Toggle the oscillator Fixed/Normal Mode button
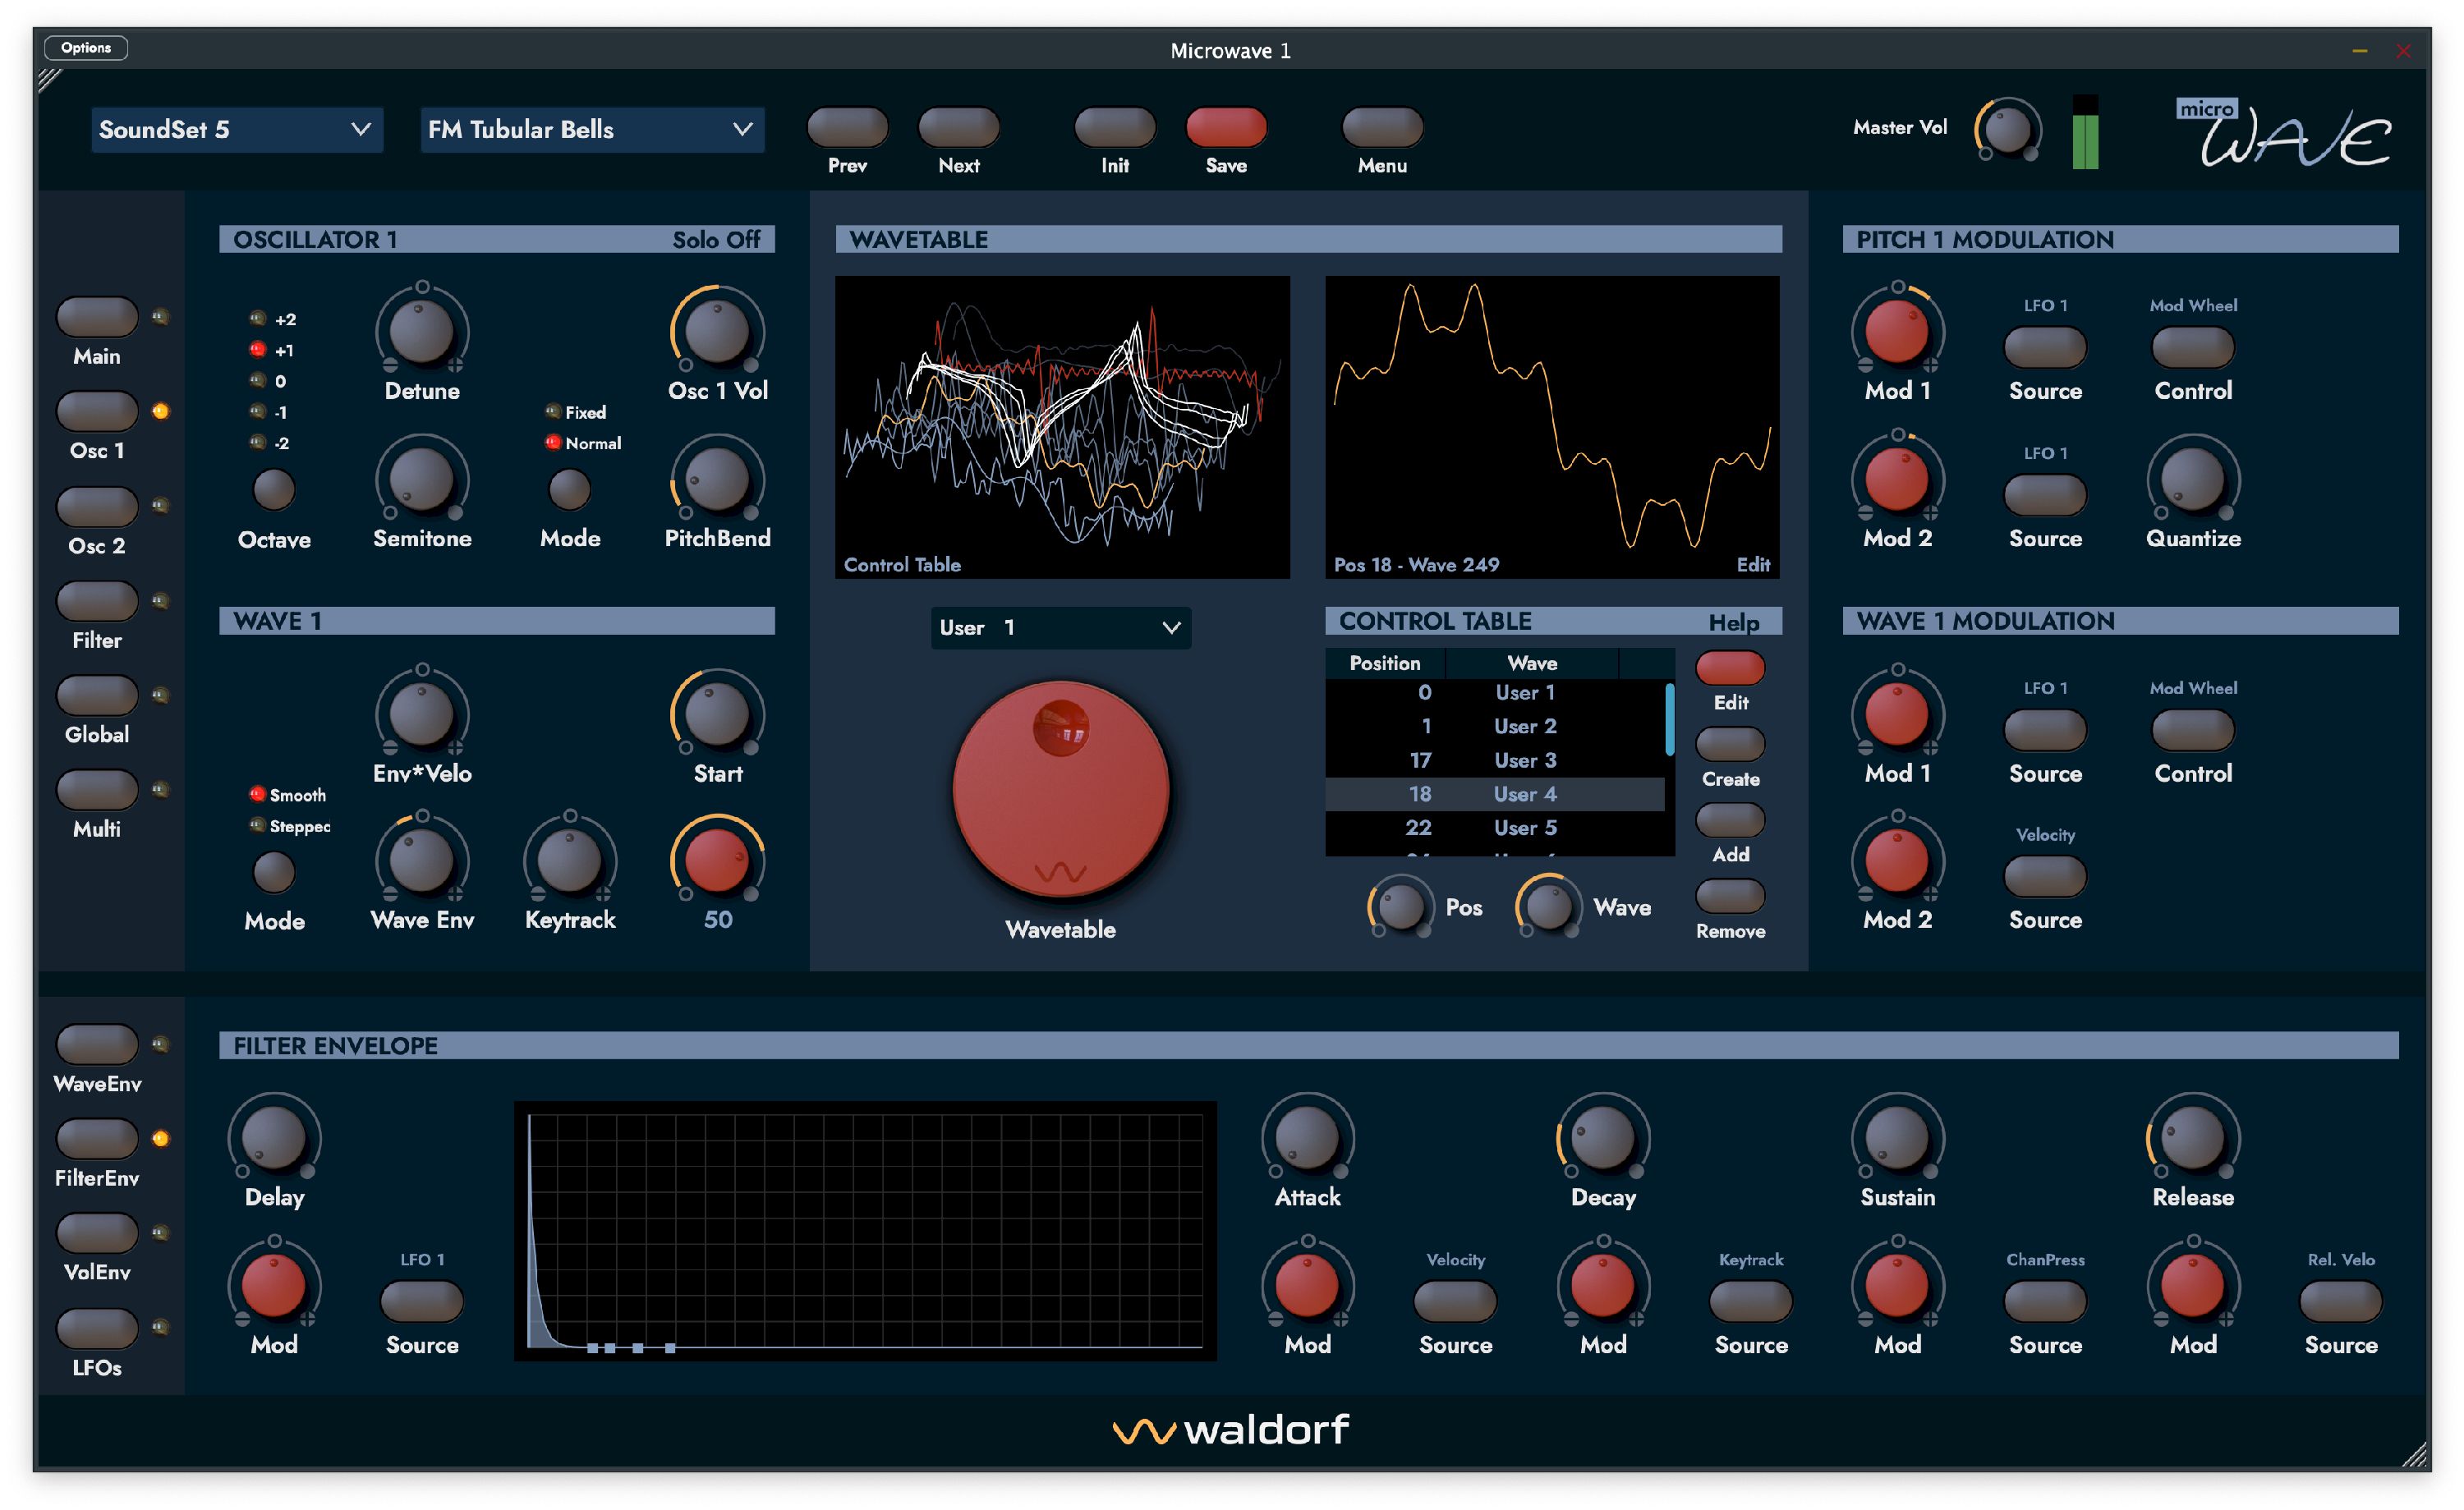Viewport: 2464px width, 1510px height. click(x=570, y=489)
